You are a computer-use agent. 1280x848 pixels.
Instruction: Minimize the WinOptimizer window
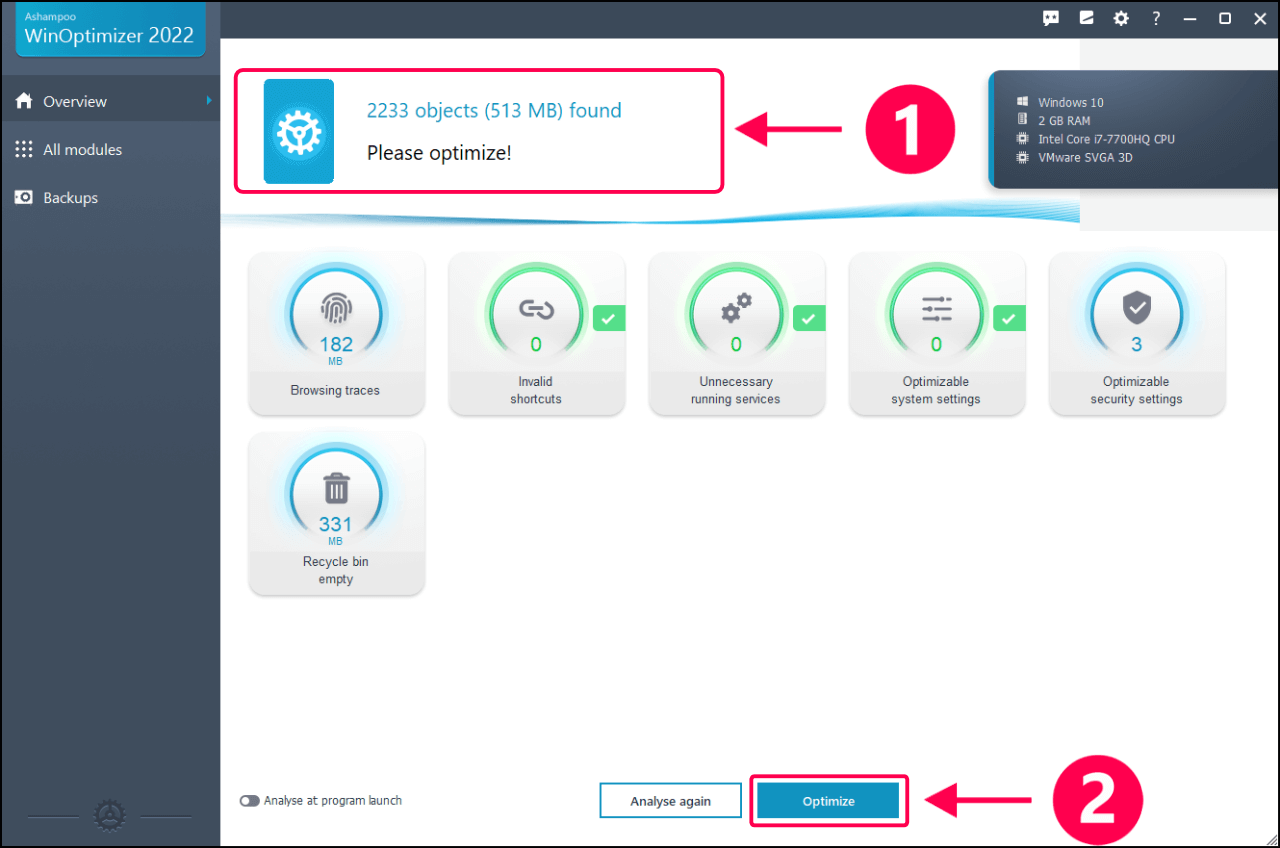click(x=1189, y=18)
